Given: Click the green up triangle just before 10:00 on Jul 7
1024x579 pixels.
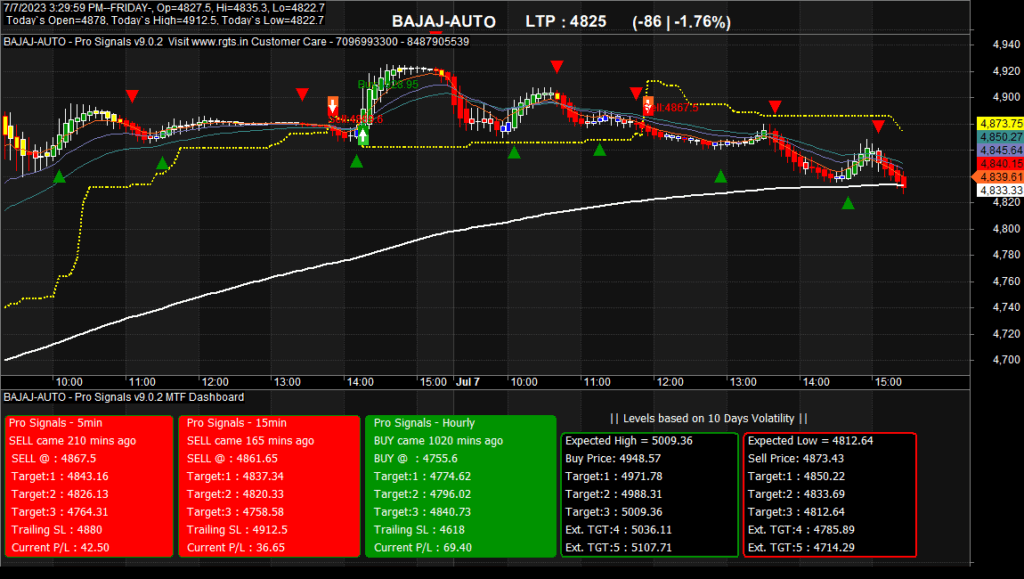Looking at the screenshot, I should point(514,152).
